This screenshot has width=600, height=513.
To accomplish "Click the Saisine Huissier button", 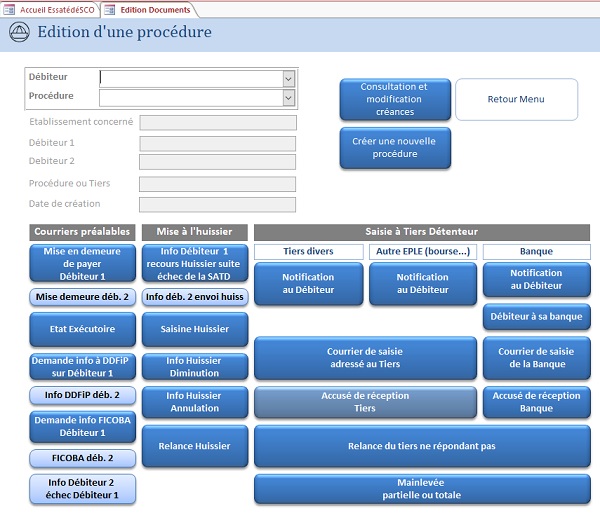I will coord(194,328).
